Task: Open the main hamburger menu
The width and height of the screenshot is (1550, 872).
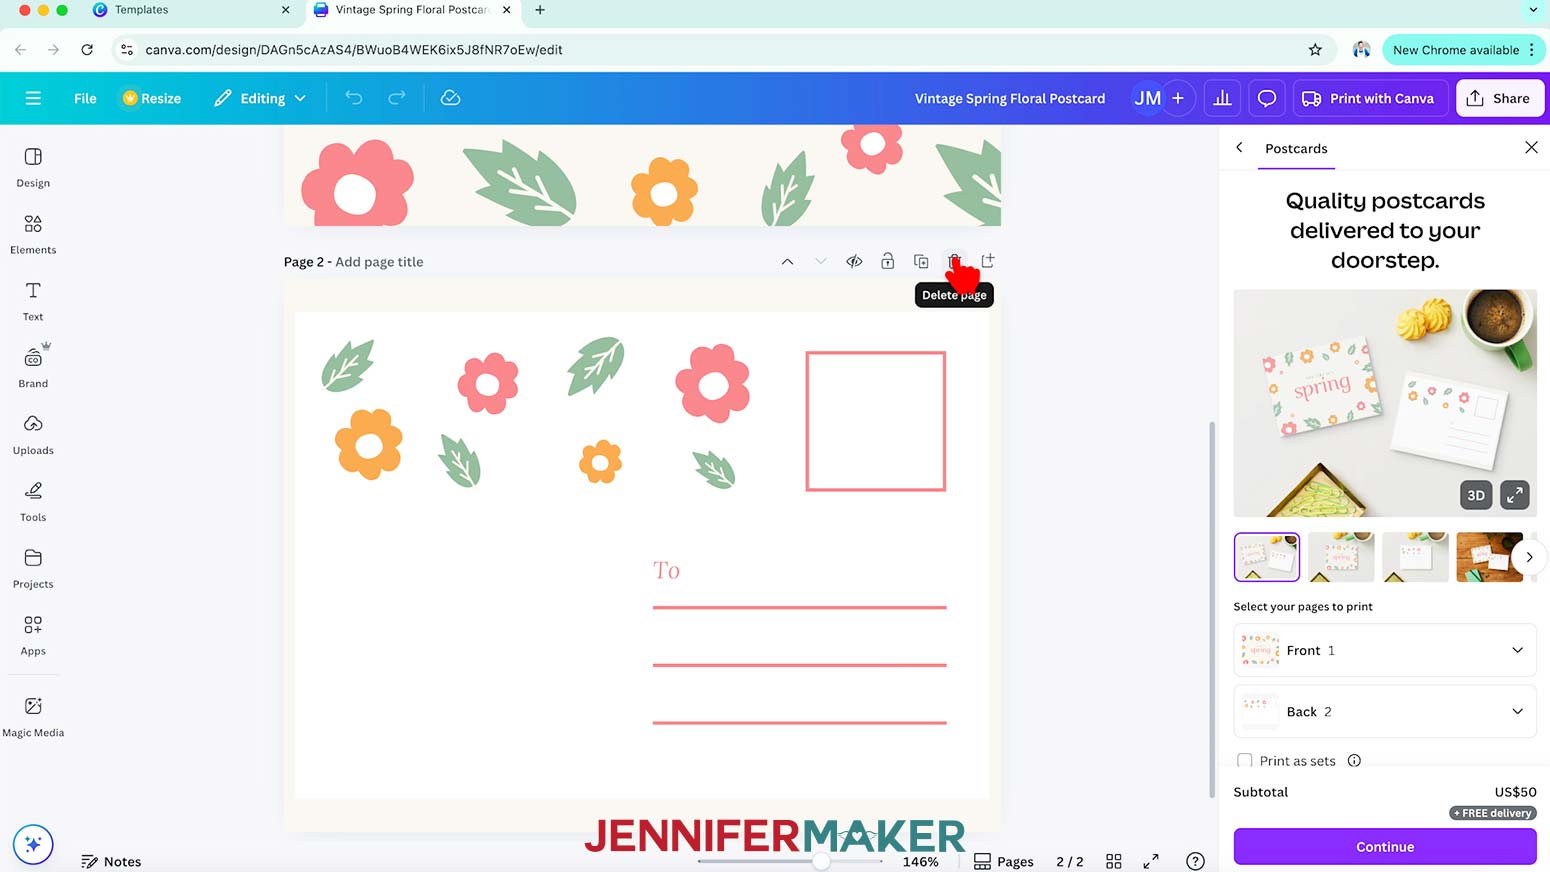Action: tap(33, 98)
